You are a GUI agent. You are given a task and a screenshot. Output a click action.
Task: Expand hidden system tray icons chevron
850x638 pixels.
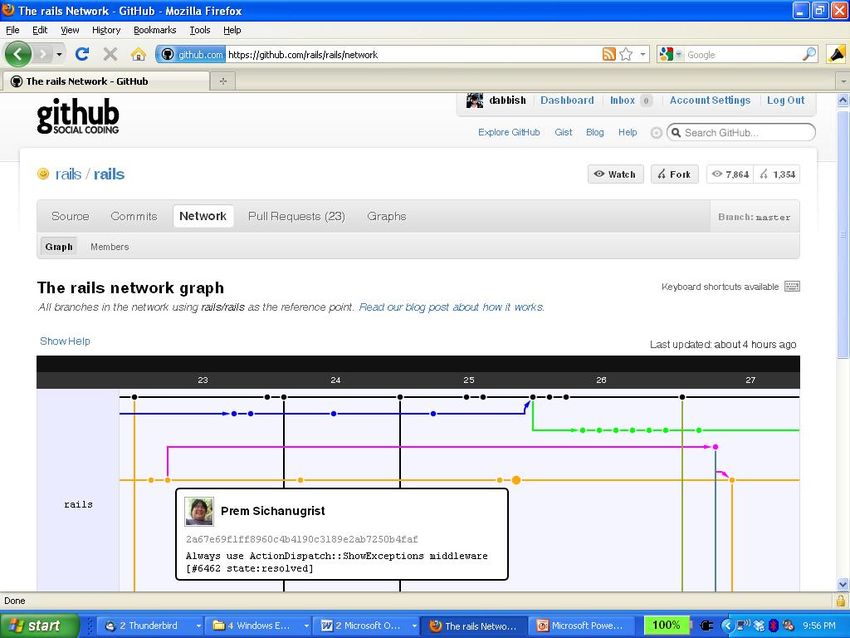click(727, 626)
